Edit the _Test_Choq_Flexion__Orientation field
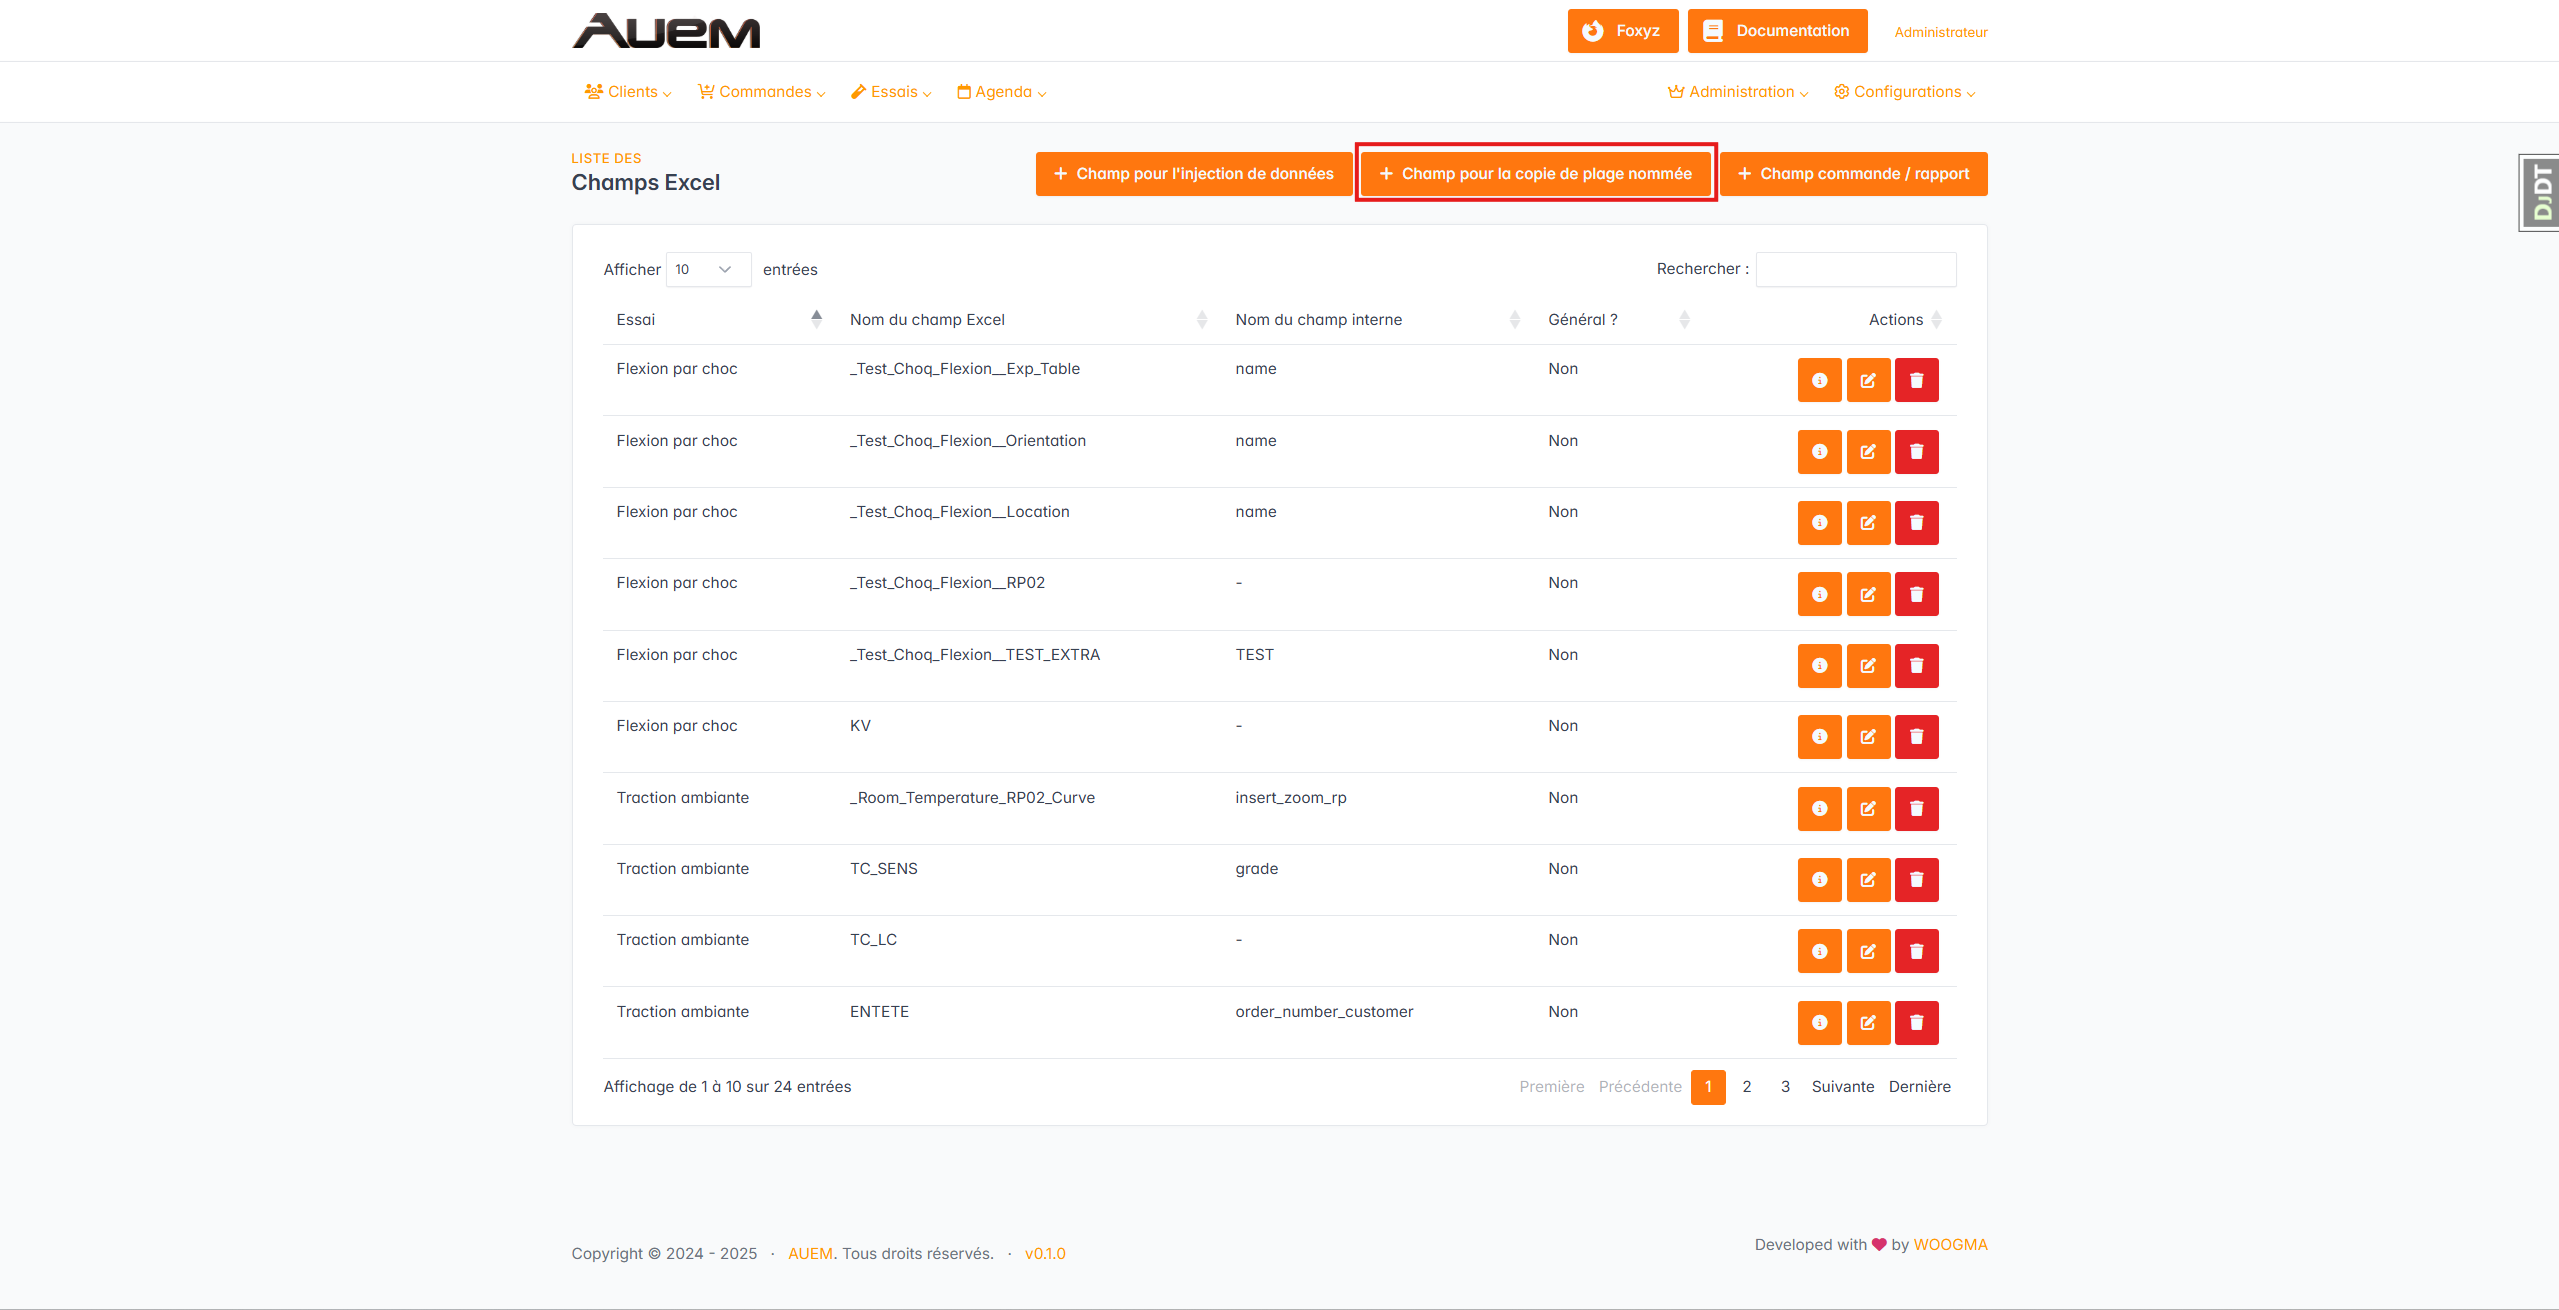The height and width of the screenshot is (1310, 2559). pos(1867,452)
